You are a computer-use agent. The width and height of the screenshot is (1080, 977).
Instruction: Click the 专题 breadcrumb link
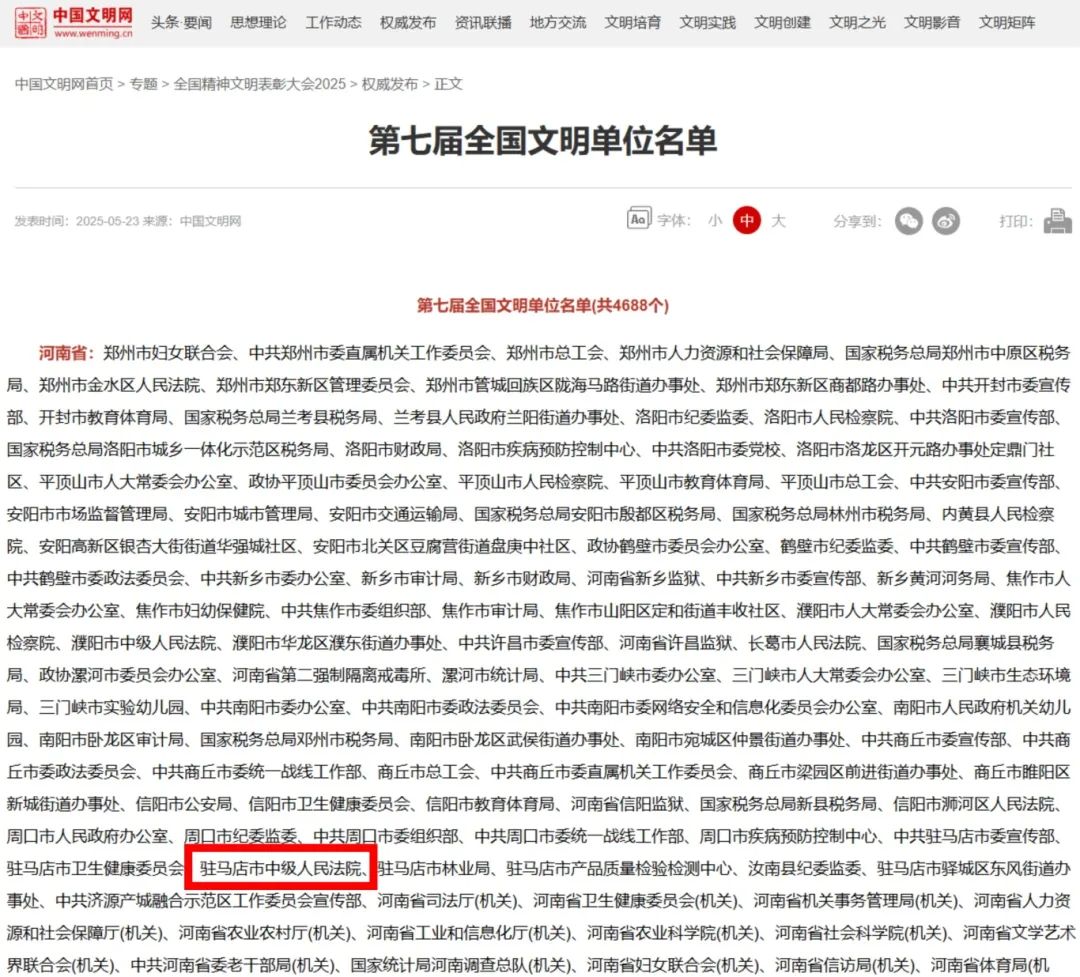pyautogui.click(x=144, y=84)
